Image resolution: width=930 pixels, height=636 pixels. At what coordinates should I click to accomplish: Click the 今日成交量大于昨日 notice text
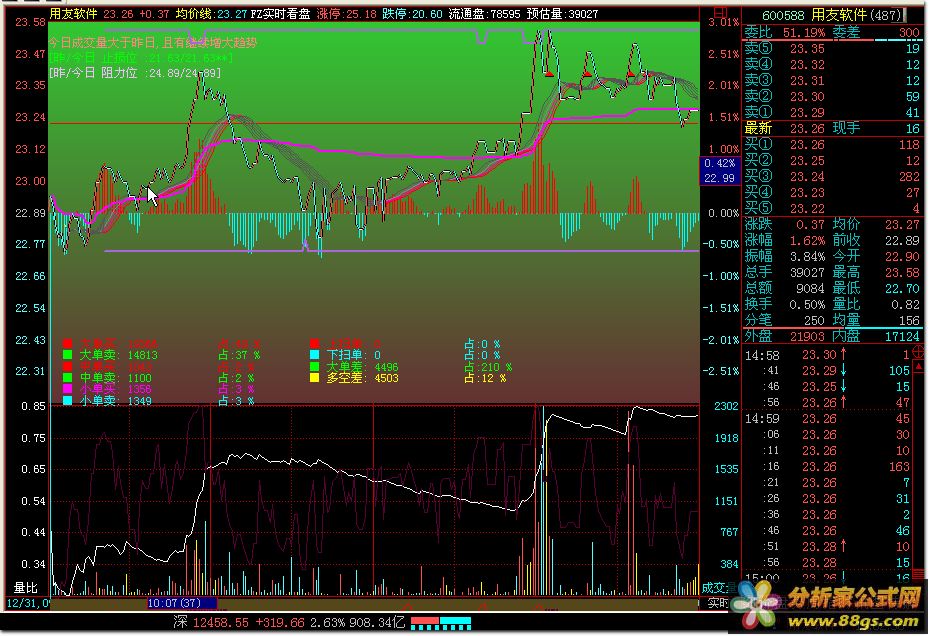[x=153, y=43]
